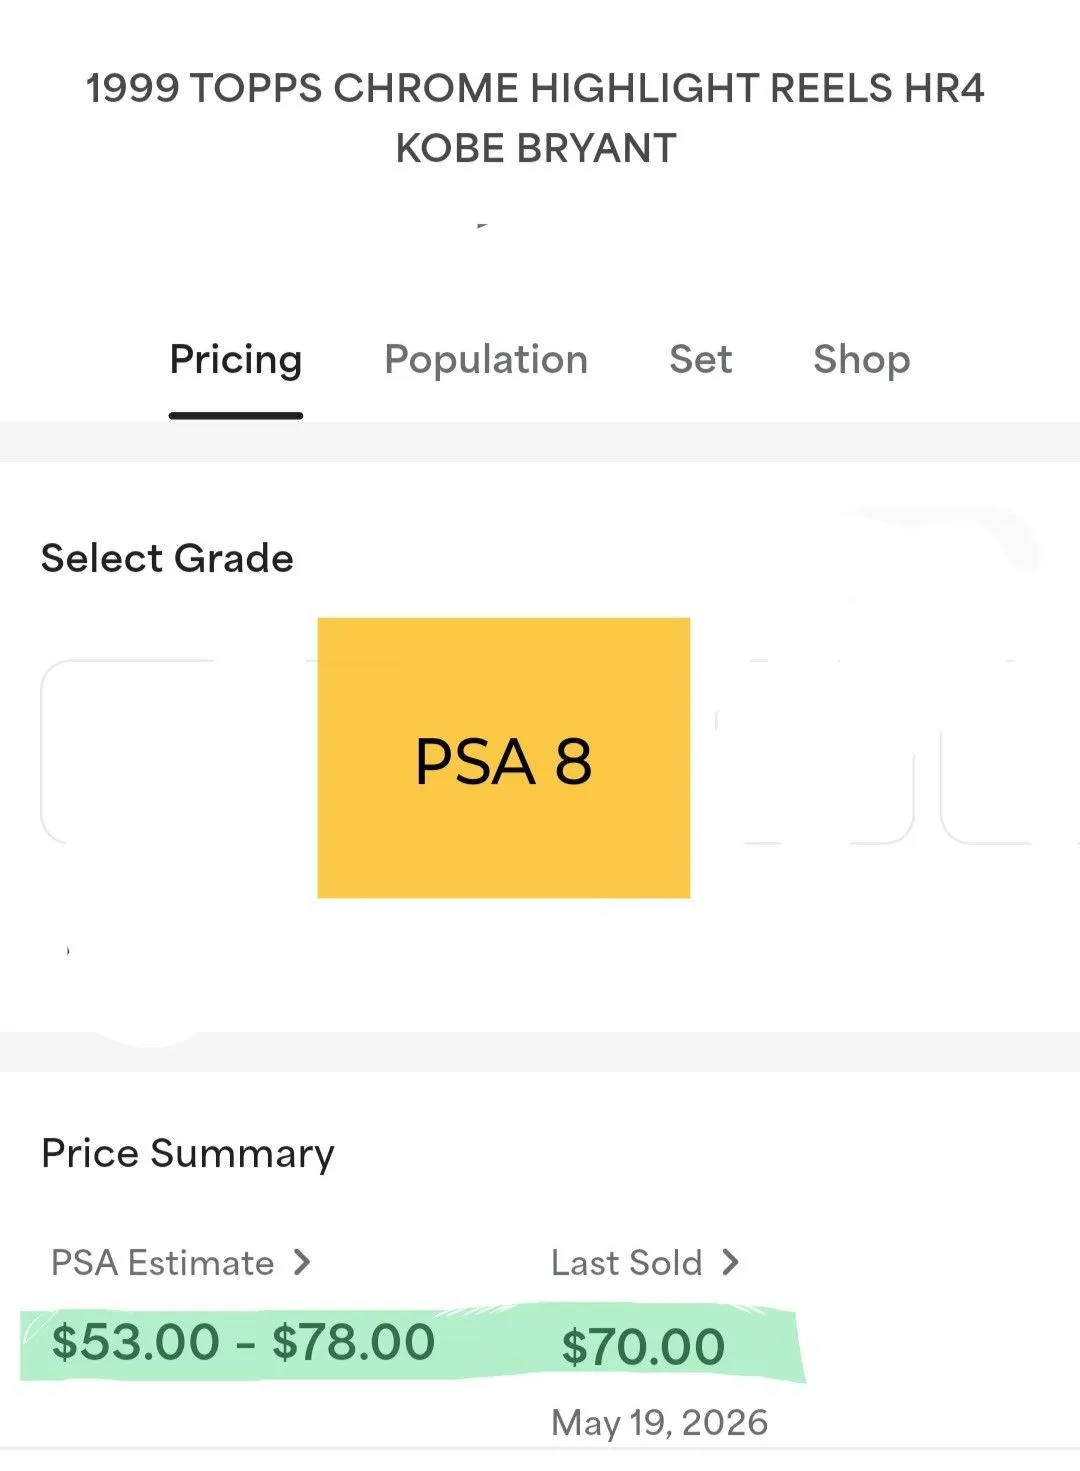
Task: Open PSA Estimate details label
Action: pos(163,1263)
